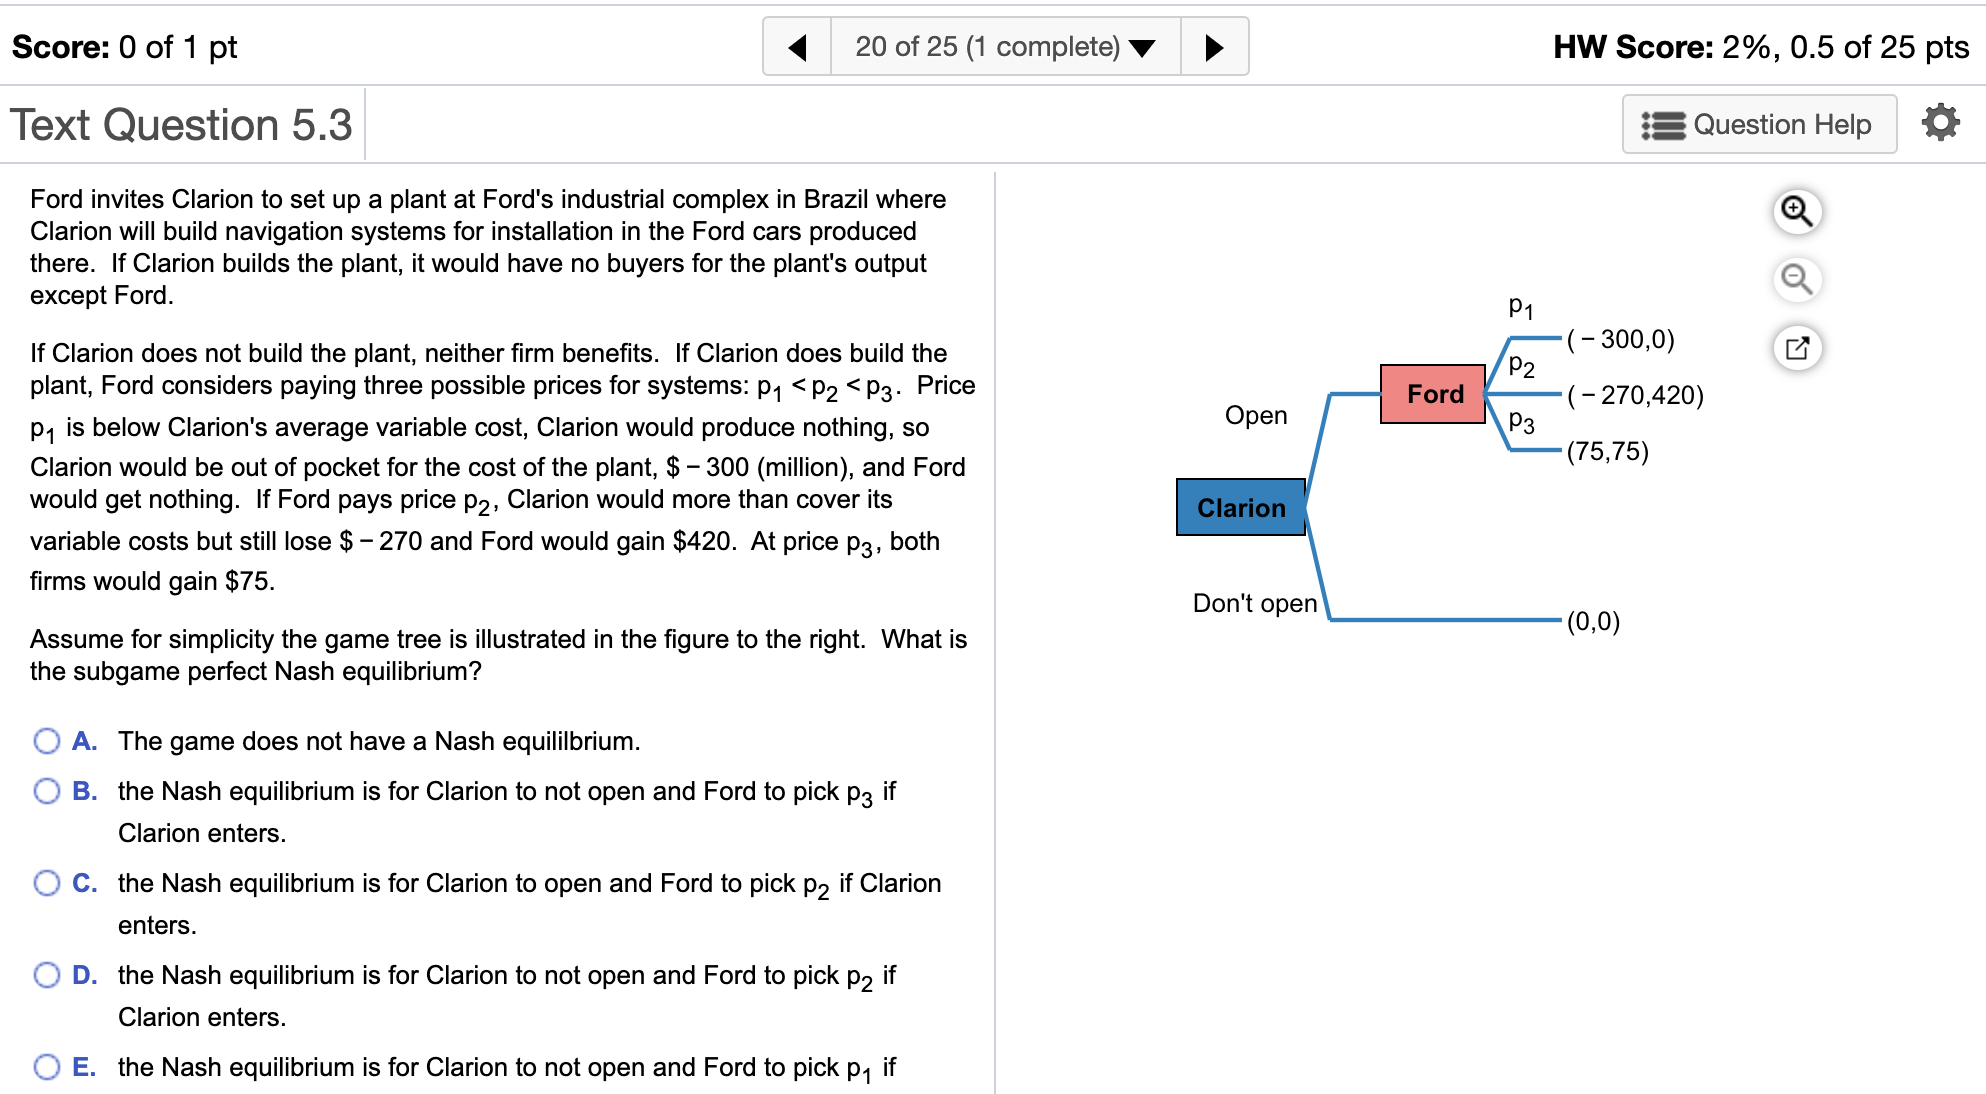Select answer choice B

(x=46, y=791)
